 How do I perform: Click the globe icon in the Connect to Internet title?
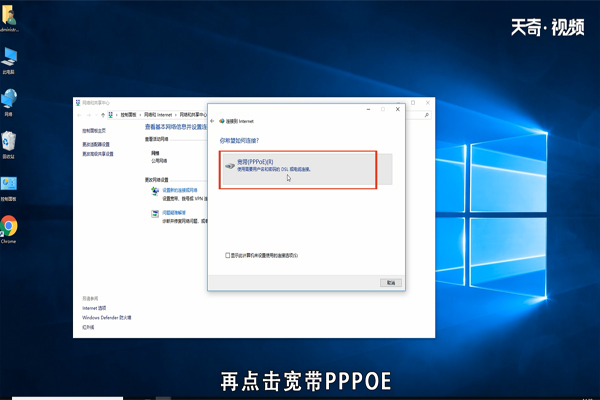click(222, 121)
